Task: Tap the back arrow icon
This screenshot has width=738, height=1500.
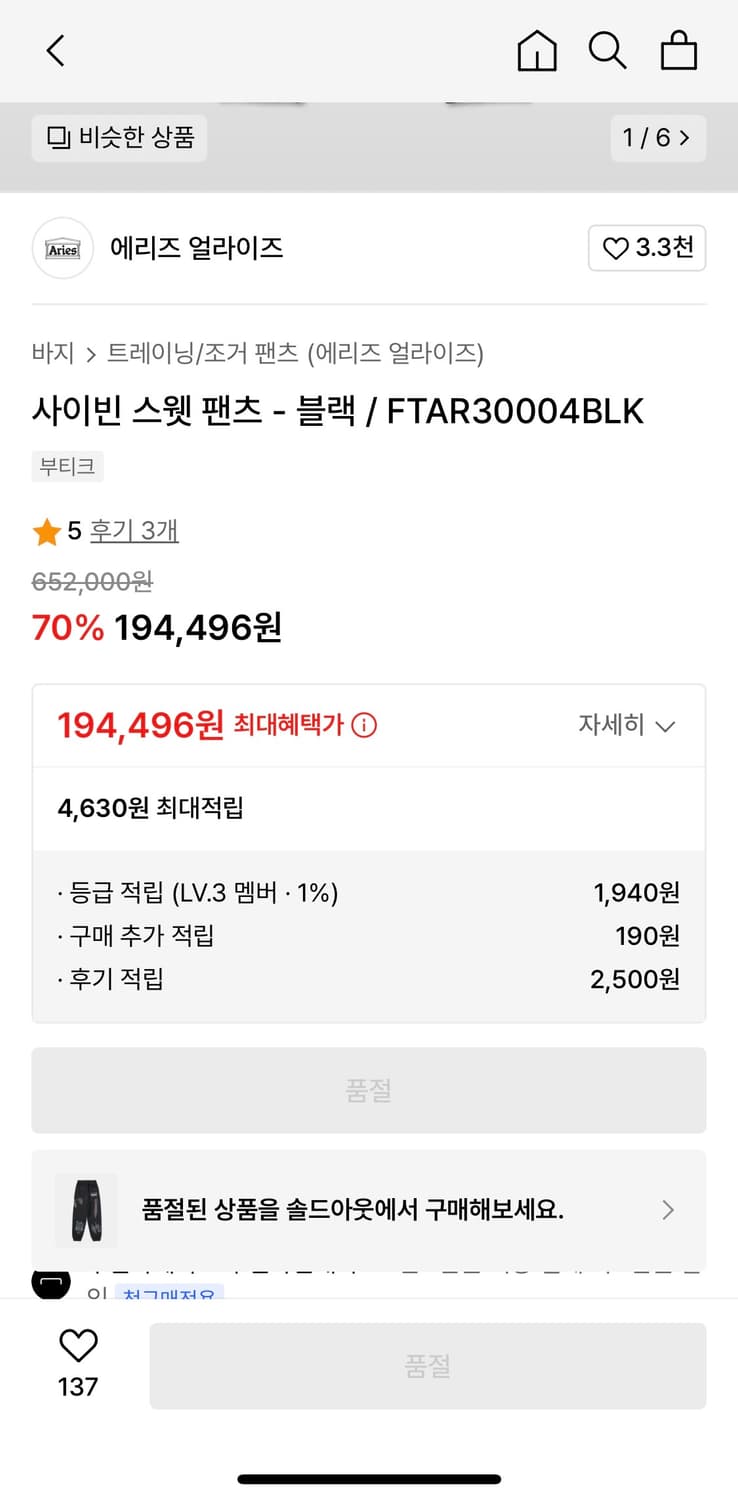Action: click(56, 50)
